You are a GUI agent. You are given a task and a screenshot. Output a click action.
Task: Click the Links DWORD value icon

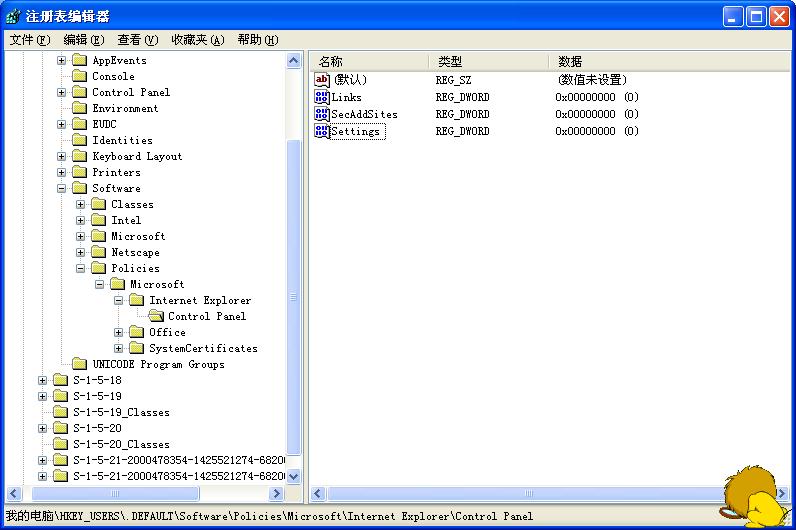point(322,97)
